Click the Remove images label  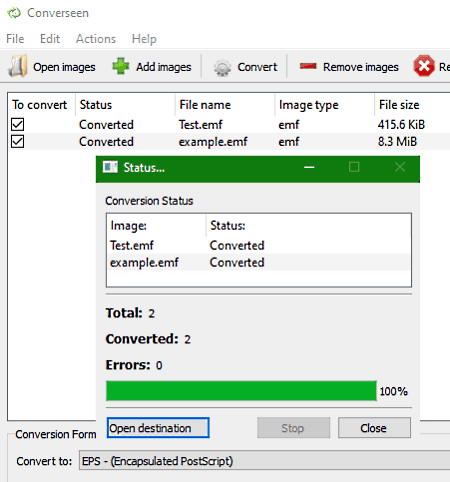pos(361,67)
